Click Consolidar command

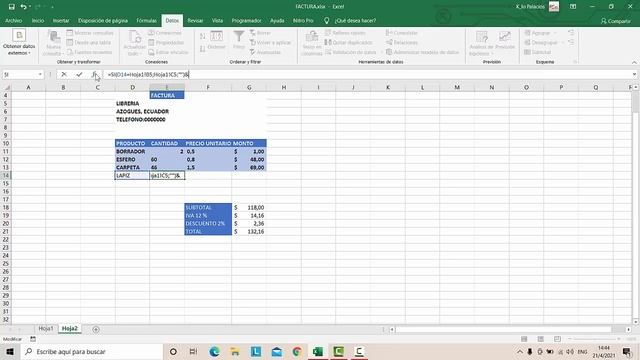pyautogui.click(x=402, y=33)
